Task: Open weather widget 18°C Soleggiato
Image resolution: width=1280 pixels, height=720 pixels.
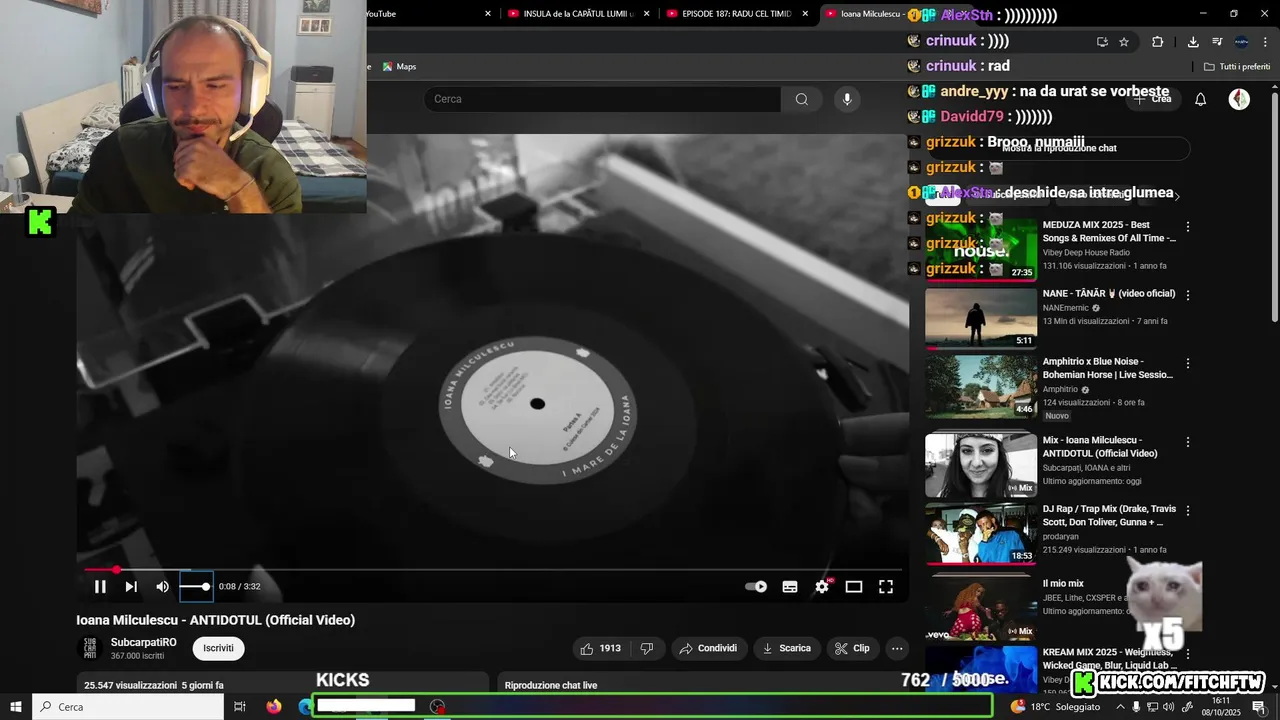Action: click(x=1055, y=707)
